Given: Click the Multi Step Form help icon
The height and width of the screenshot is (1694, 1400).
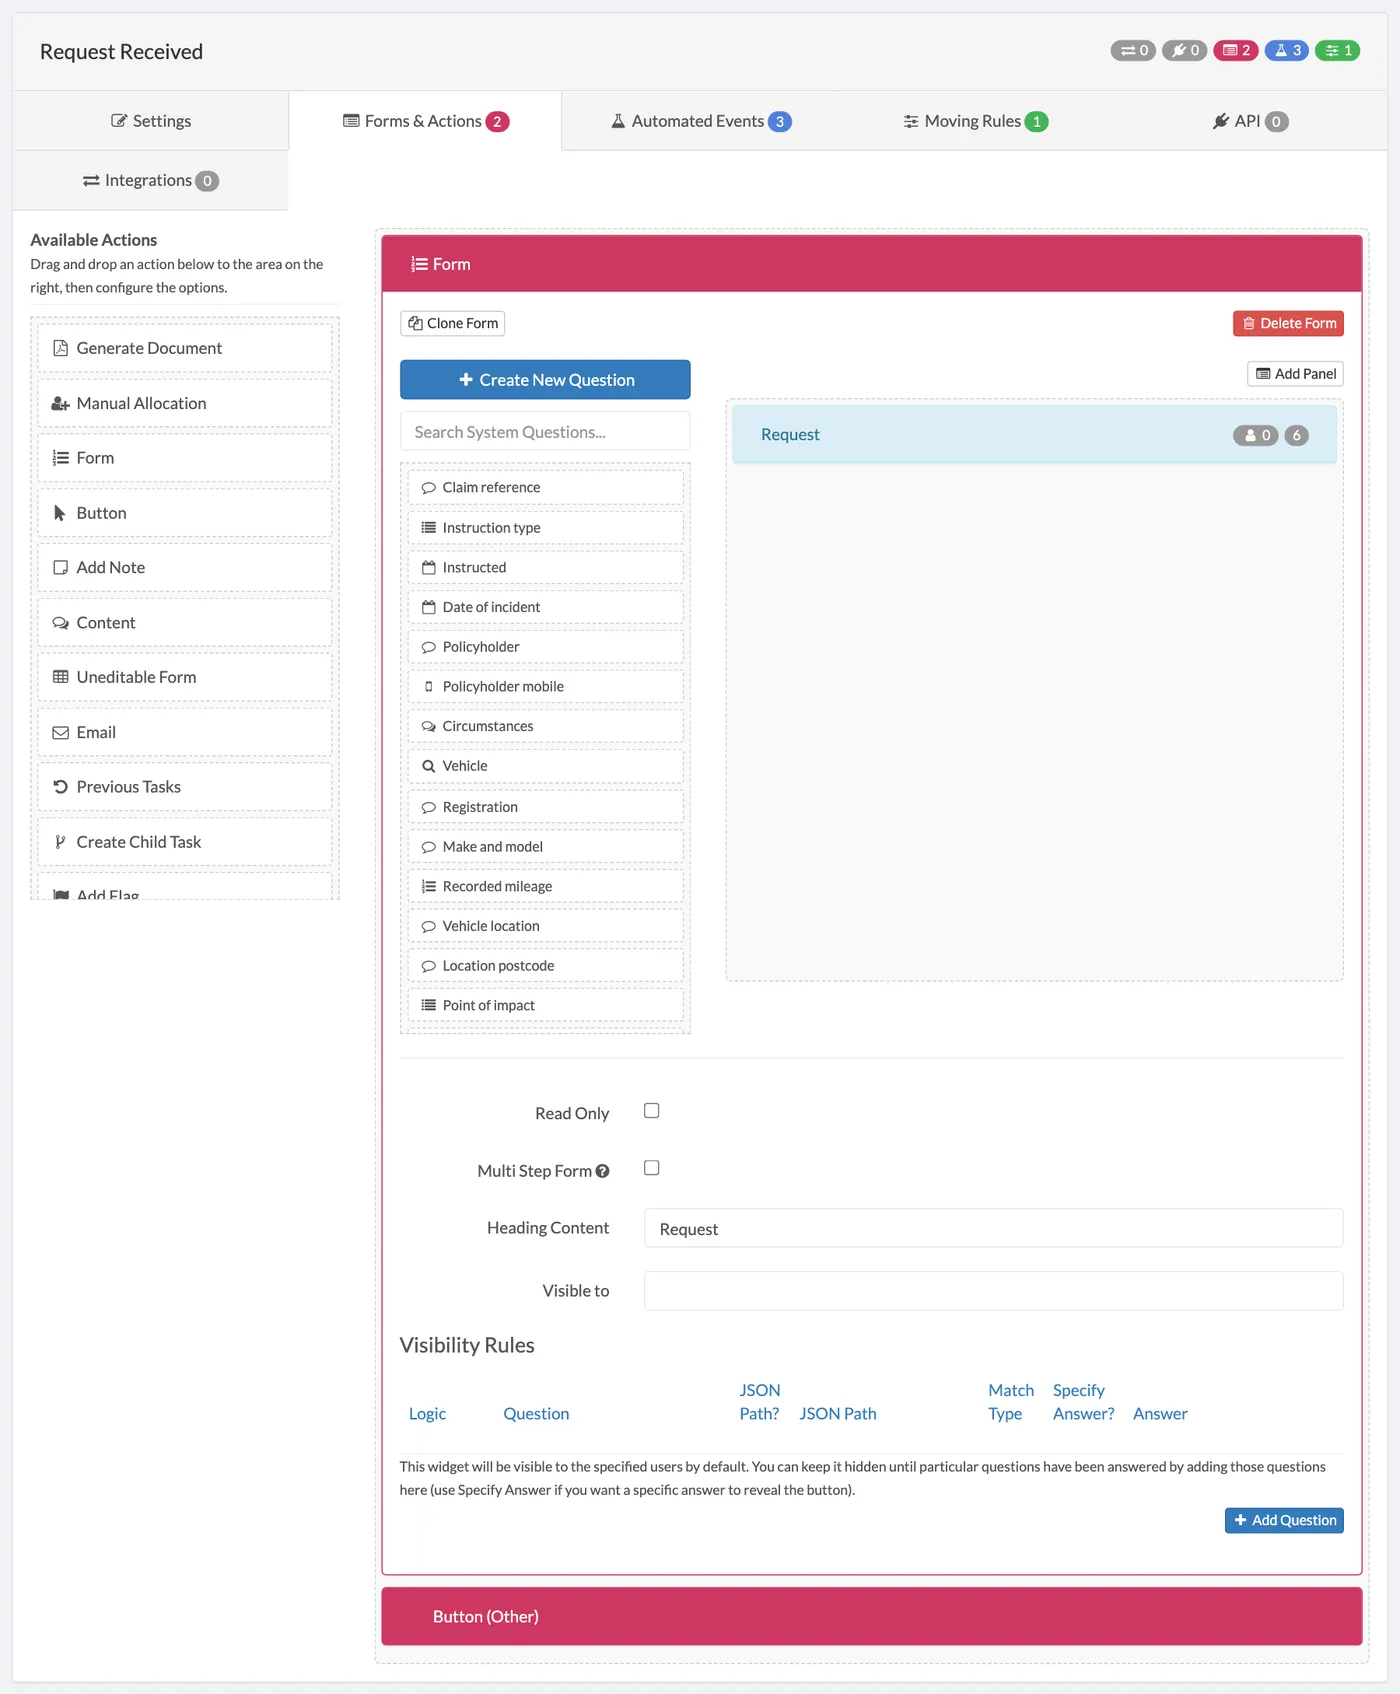Looking at the screenshot, I should click(x=602, y=1171).
